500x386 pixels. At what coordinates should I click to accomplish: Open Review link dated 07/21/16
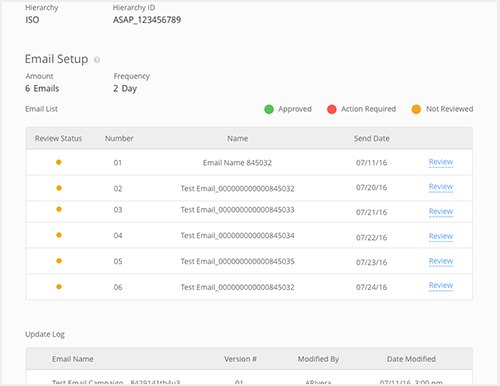click(x=441, y=212)
